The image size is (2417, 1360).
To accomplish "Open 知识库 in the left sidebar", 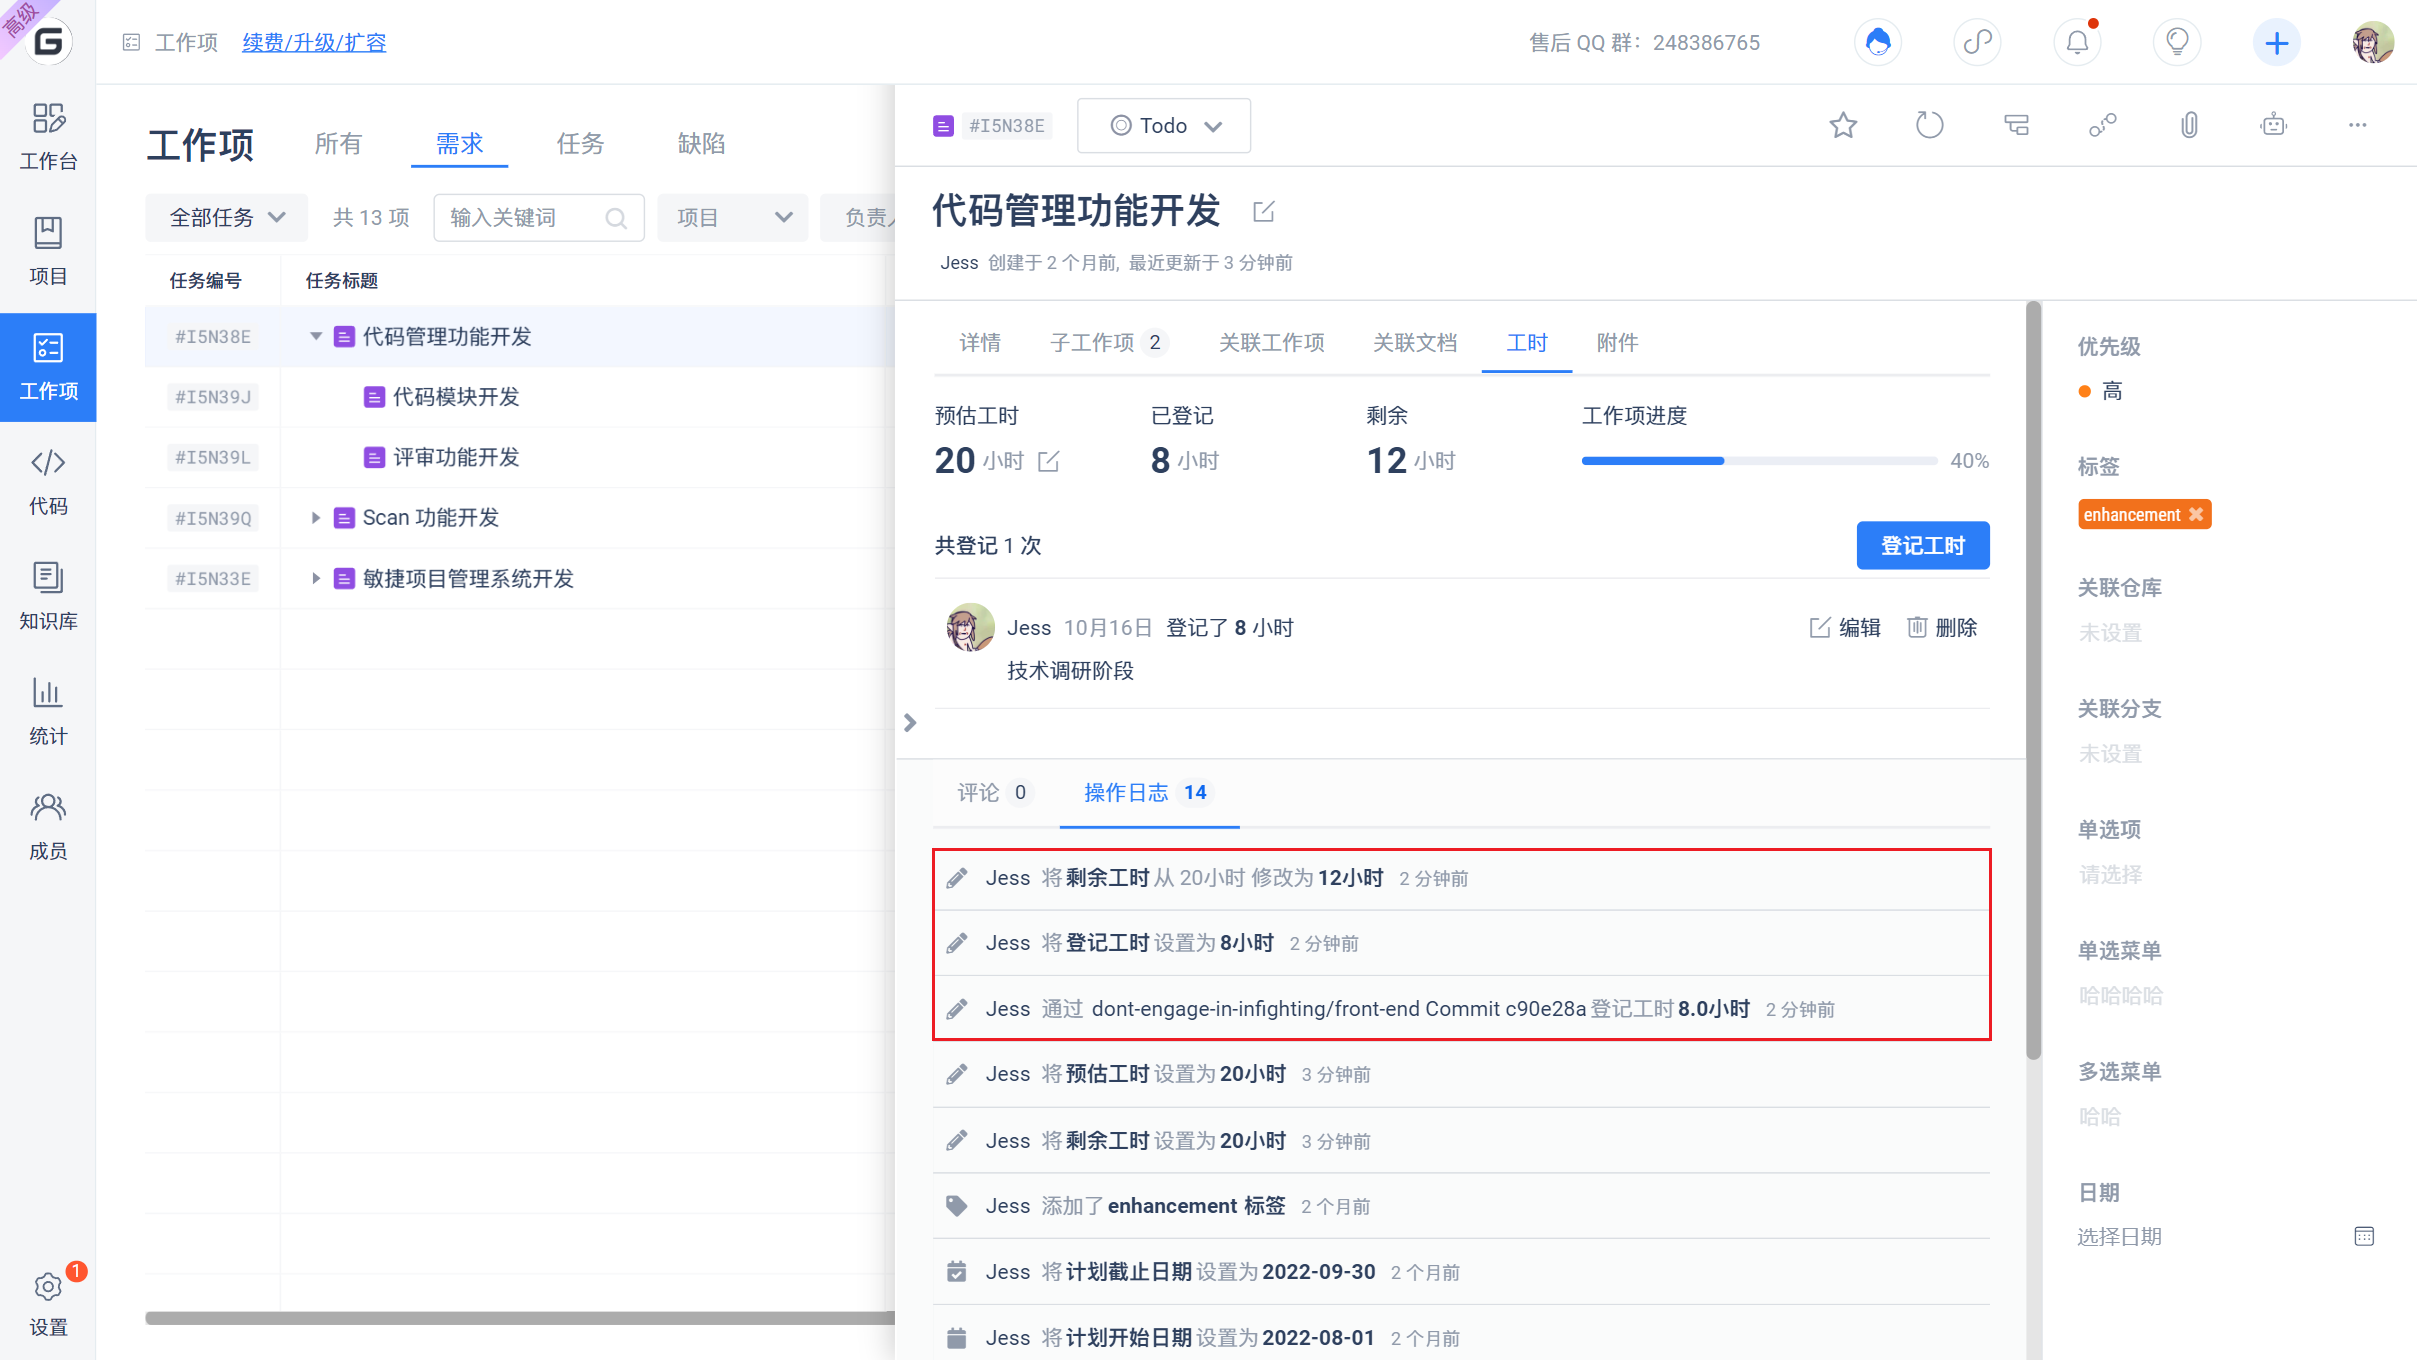I will 48,596.
